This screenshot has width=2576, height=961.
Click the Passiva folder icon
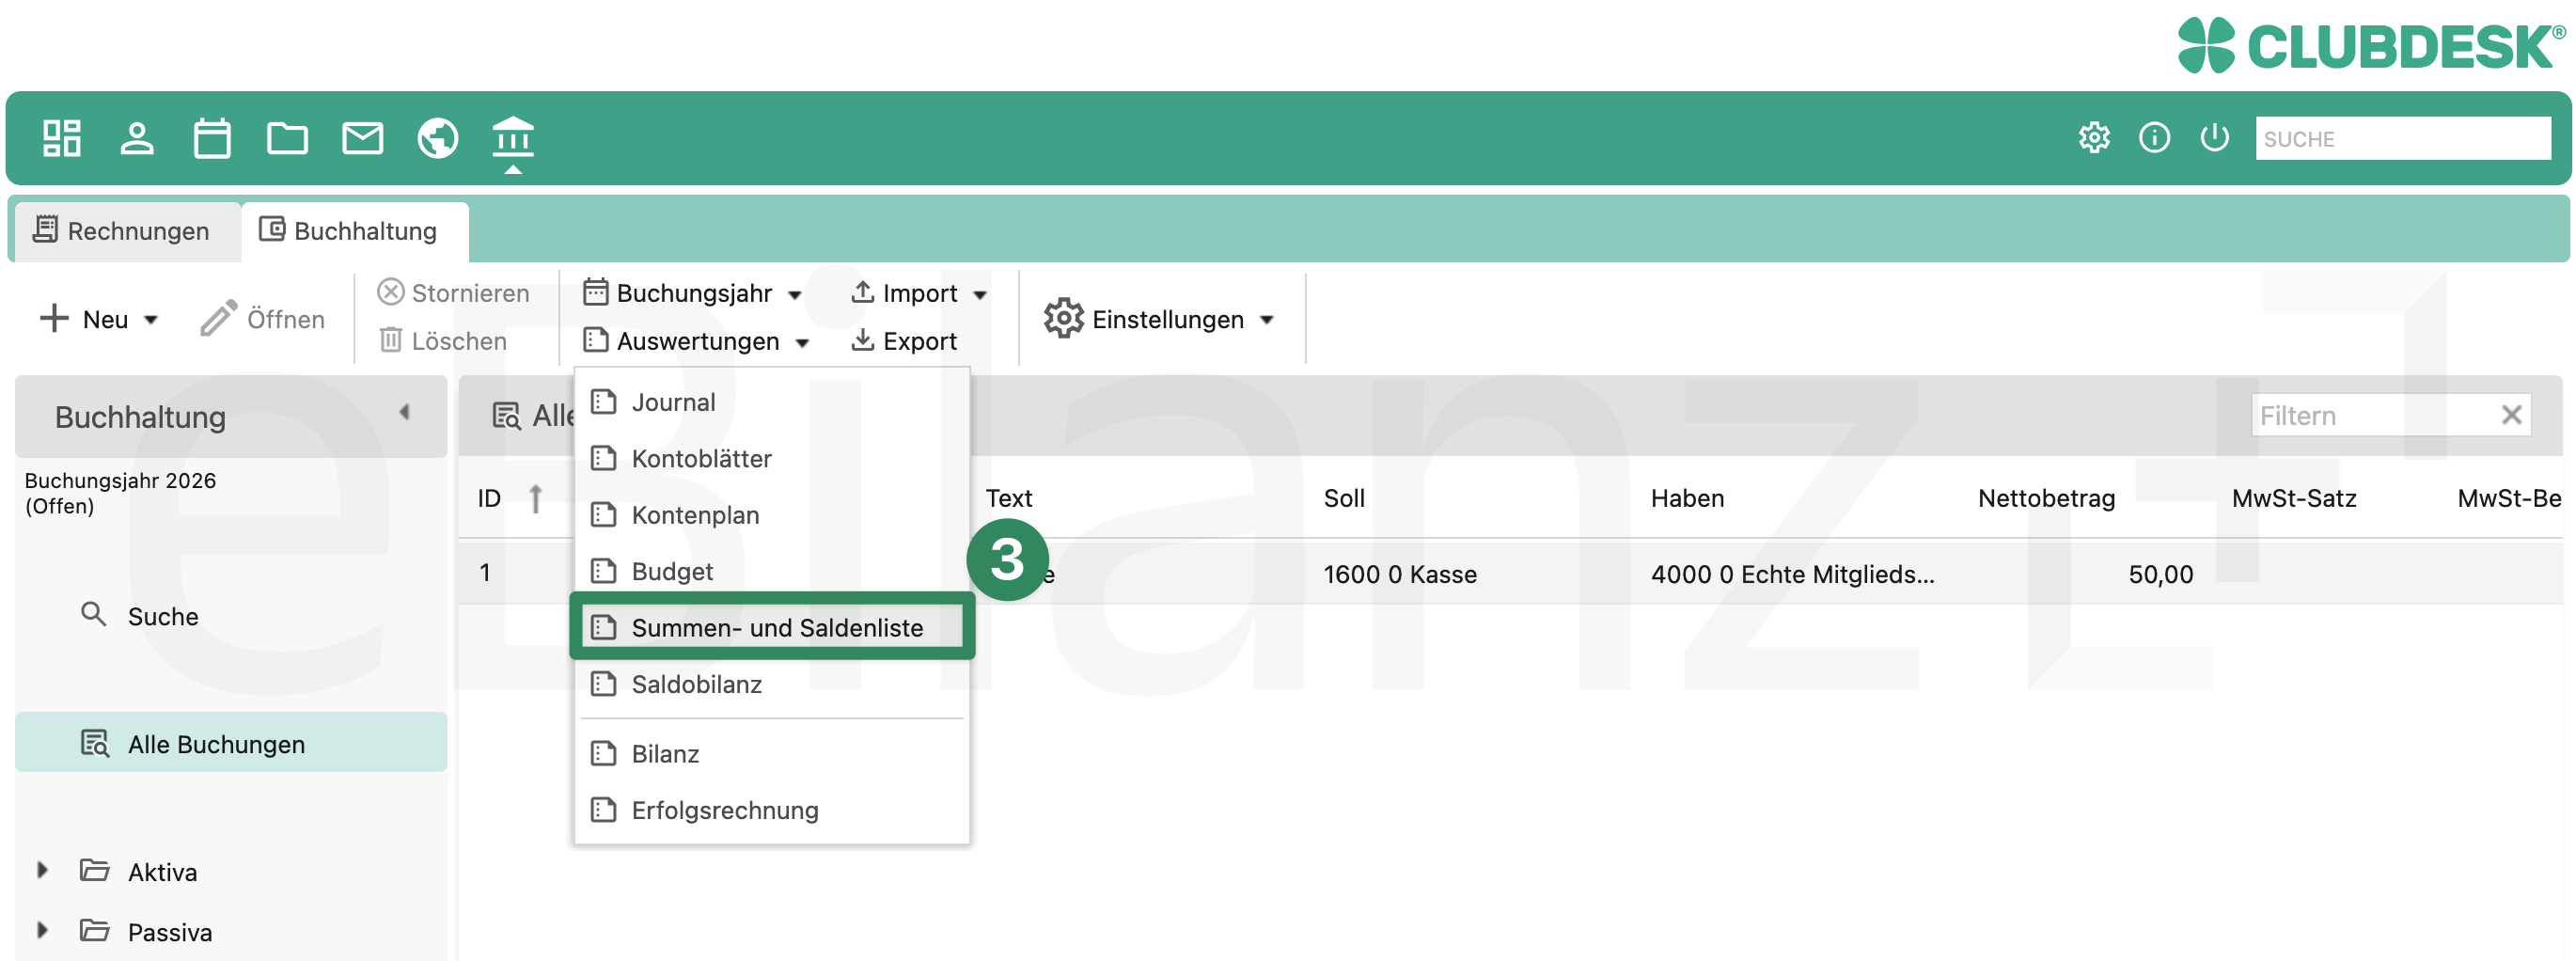pyautogui.click(x=95, y=930)
